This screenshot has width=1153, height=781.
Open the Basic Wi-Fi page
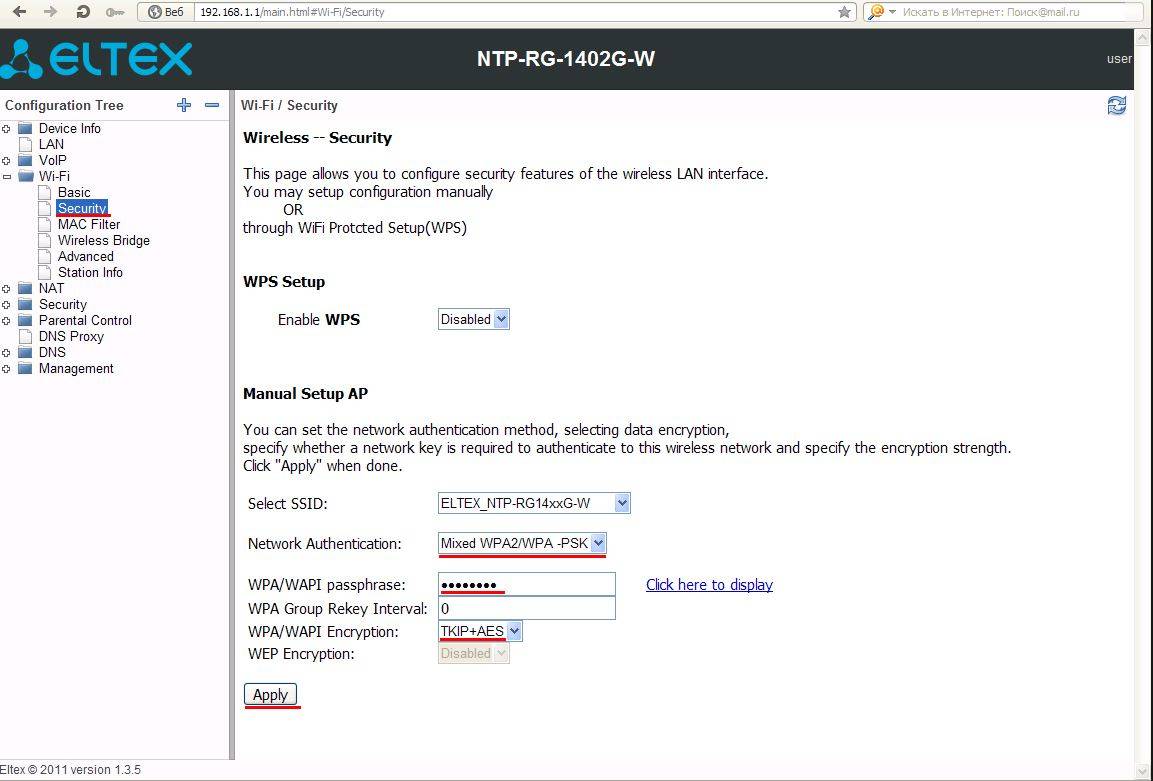[74, 192]
